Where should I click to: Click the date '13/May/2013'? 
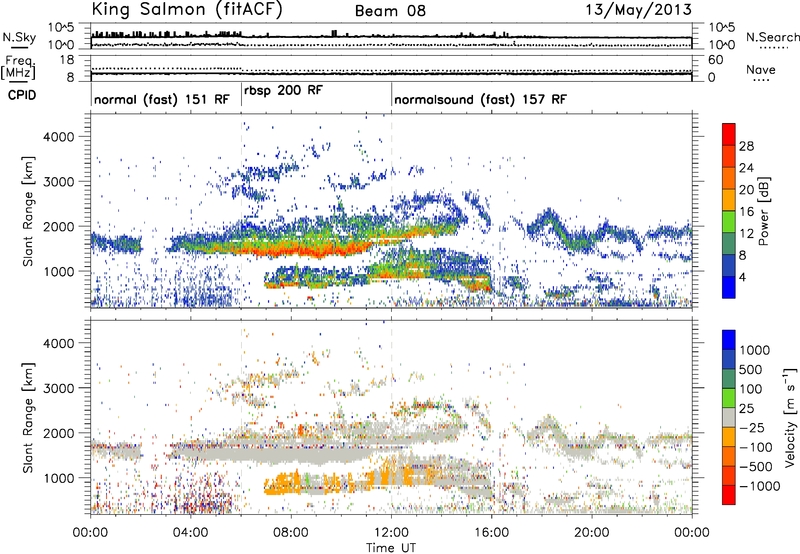pyautogui.click(x=638, y=10)
